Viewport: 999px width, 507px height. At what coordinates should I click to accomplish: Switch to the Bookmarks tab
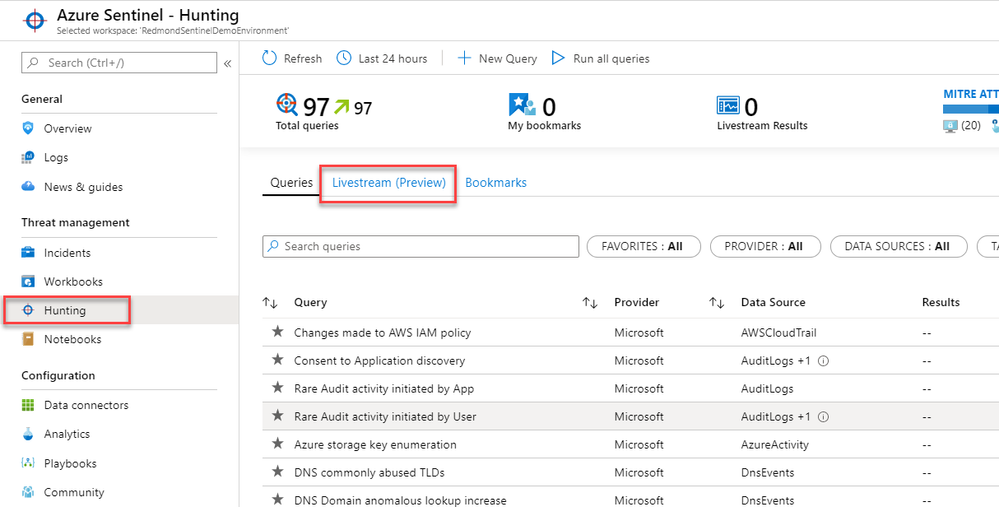click(x=496, y=183)
